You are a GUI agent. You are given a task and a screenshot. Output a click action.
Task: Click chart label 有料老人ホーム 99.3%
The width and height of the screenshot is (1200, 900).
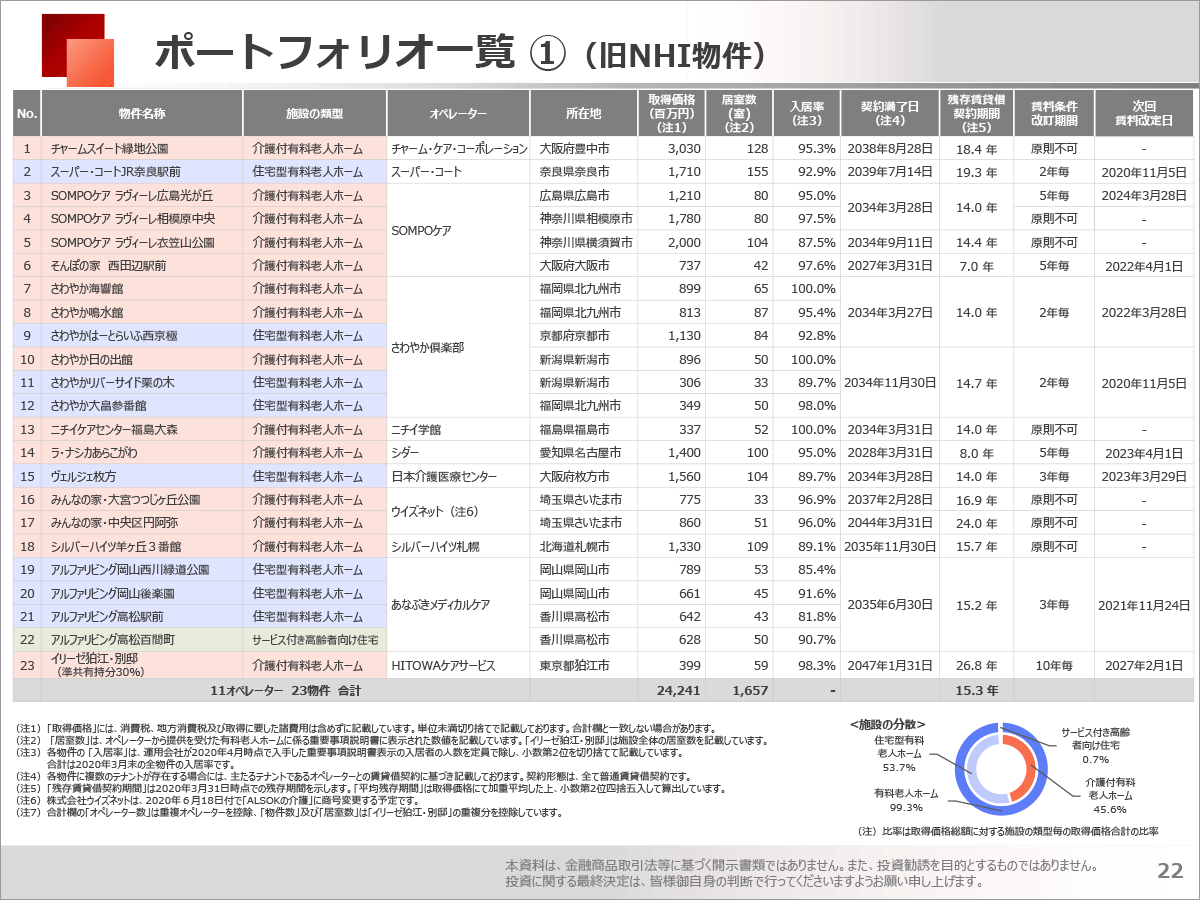click(907, 800)
